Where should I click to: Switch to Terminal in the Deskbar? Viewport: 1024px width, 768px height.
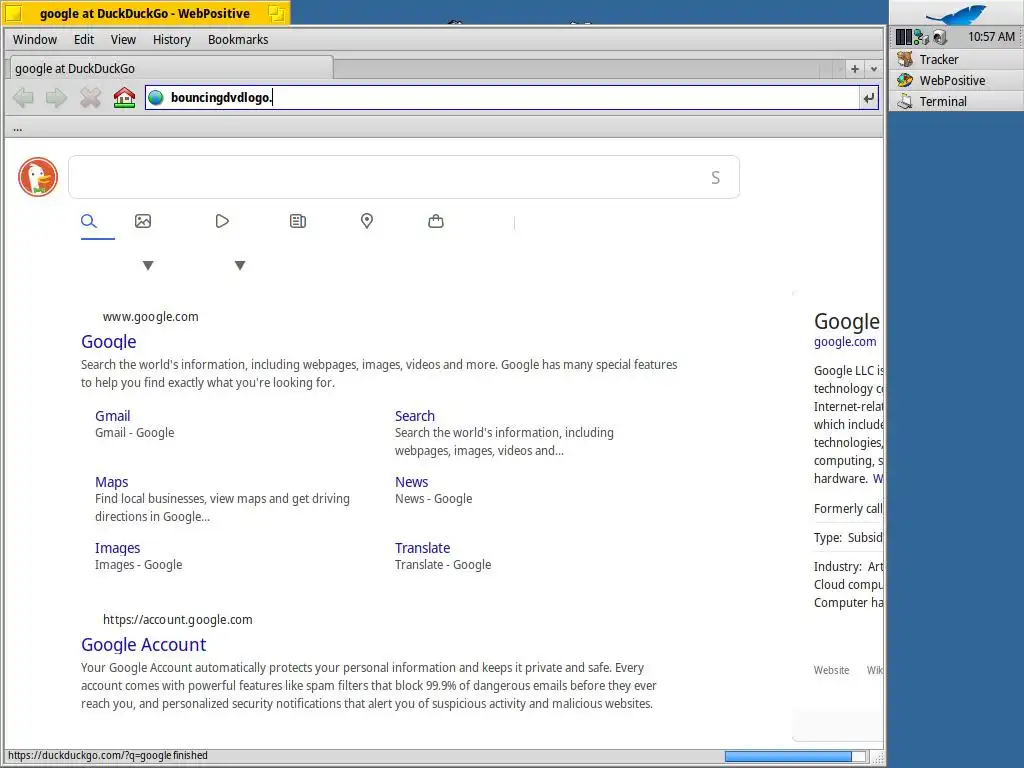[956, 101]
